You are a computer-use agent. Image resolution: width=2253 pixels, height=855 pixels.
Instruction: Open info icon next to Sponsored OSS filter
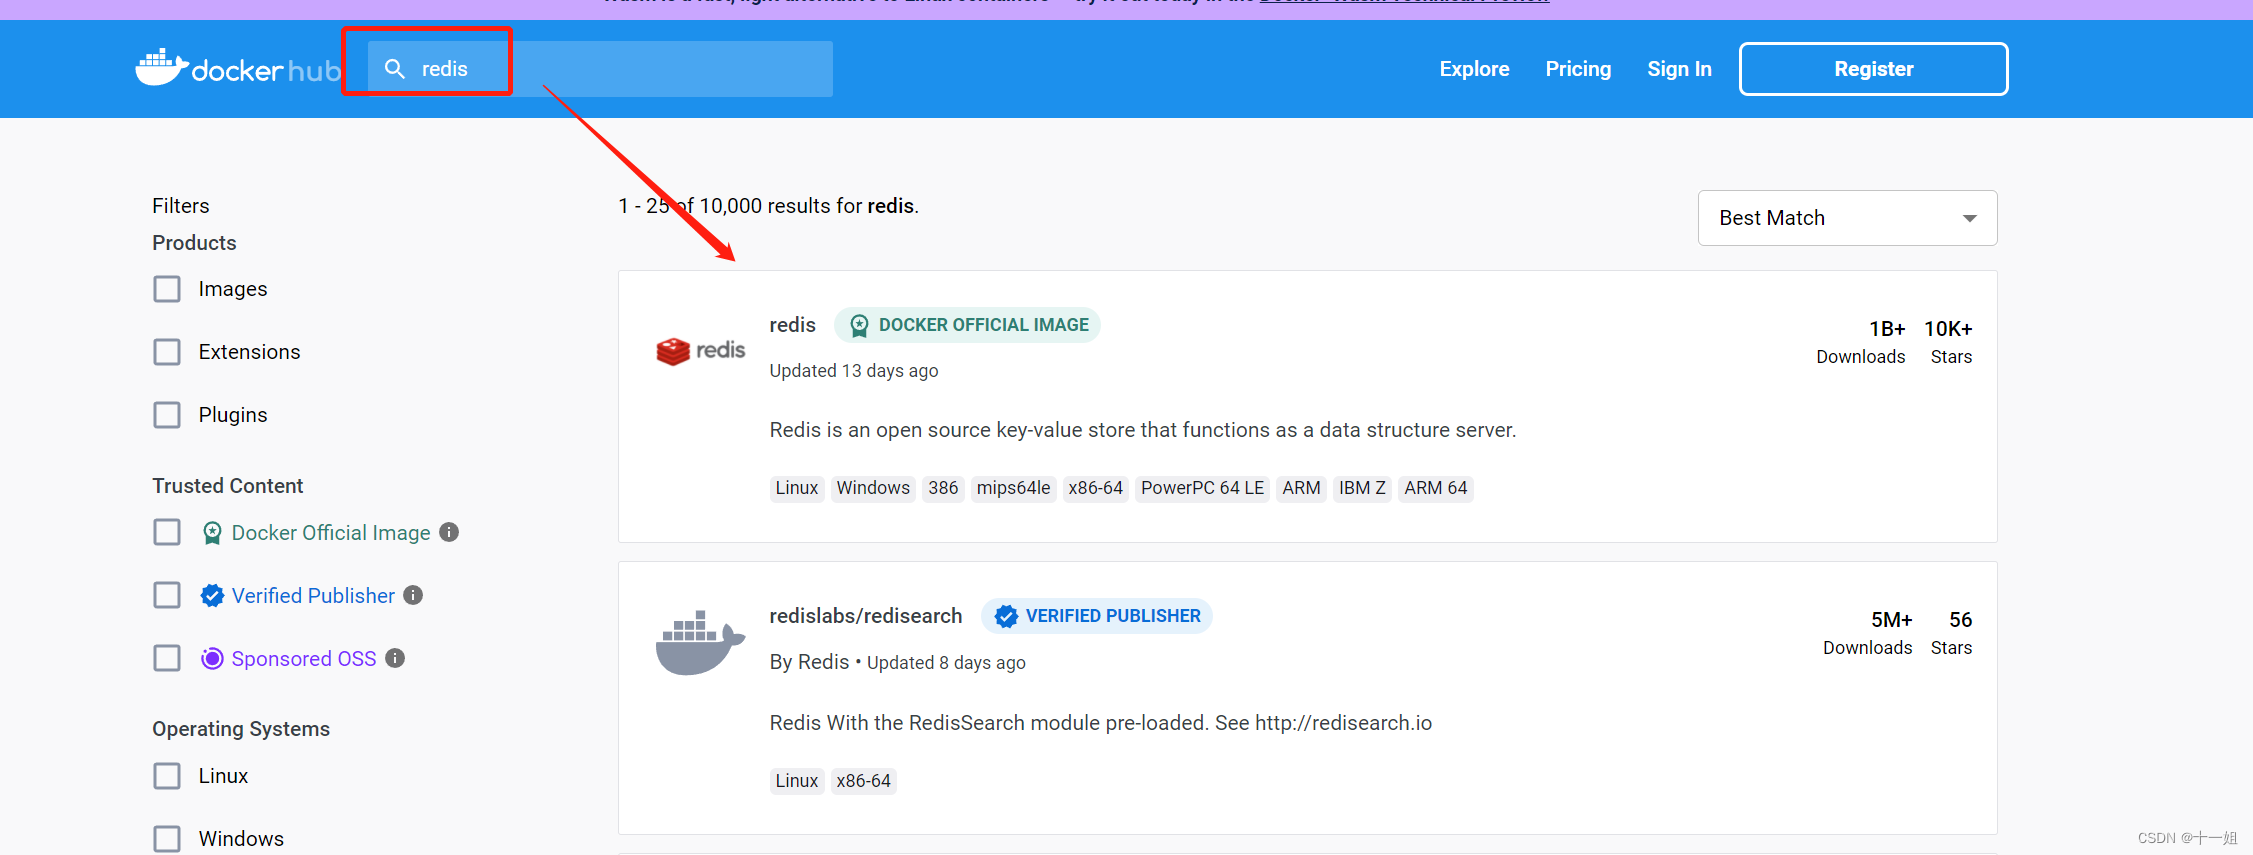pyautogui.click(x=395, y=658)
